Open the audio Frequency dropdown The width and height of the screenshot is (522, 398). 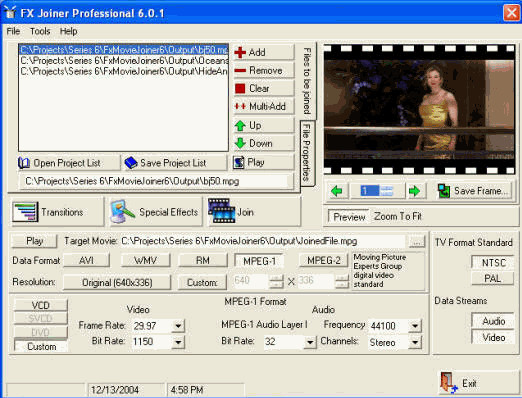(x=415, y=326)
